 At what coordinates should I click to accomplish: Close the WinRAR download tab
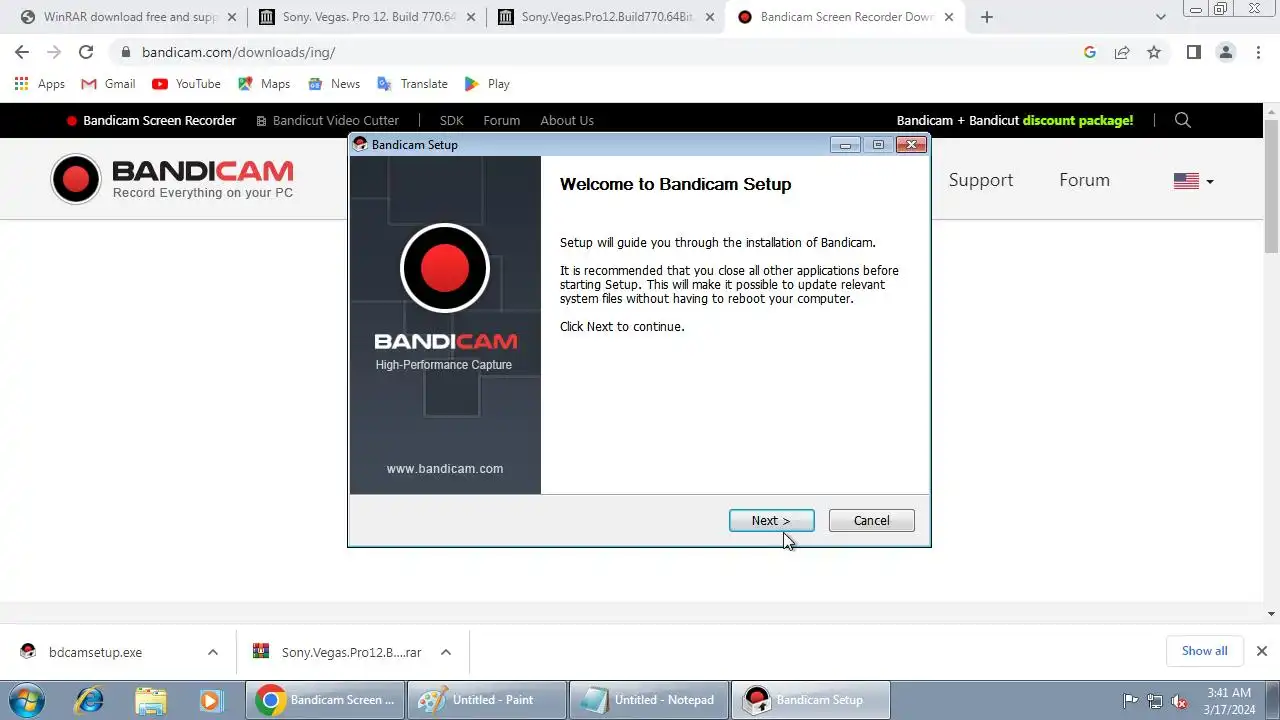coord(232,17)
